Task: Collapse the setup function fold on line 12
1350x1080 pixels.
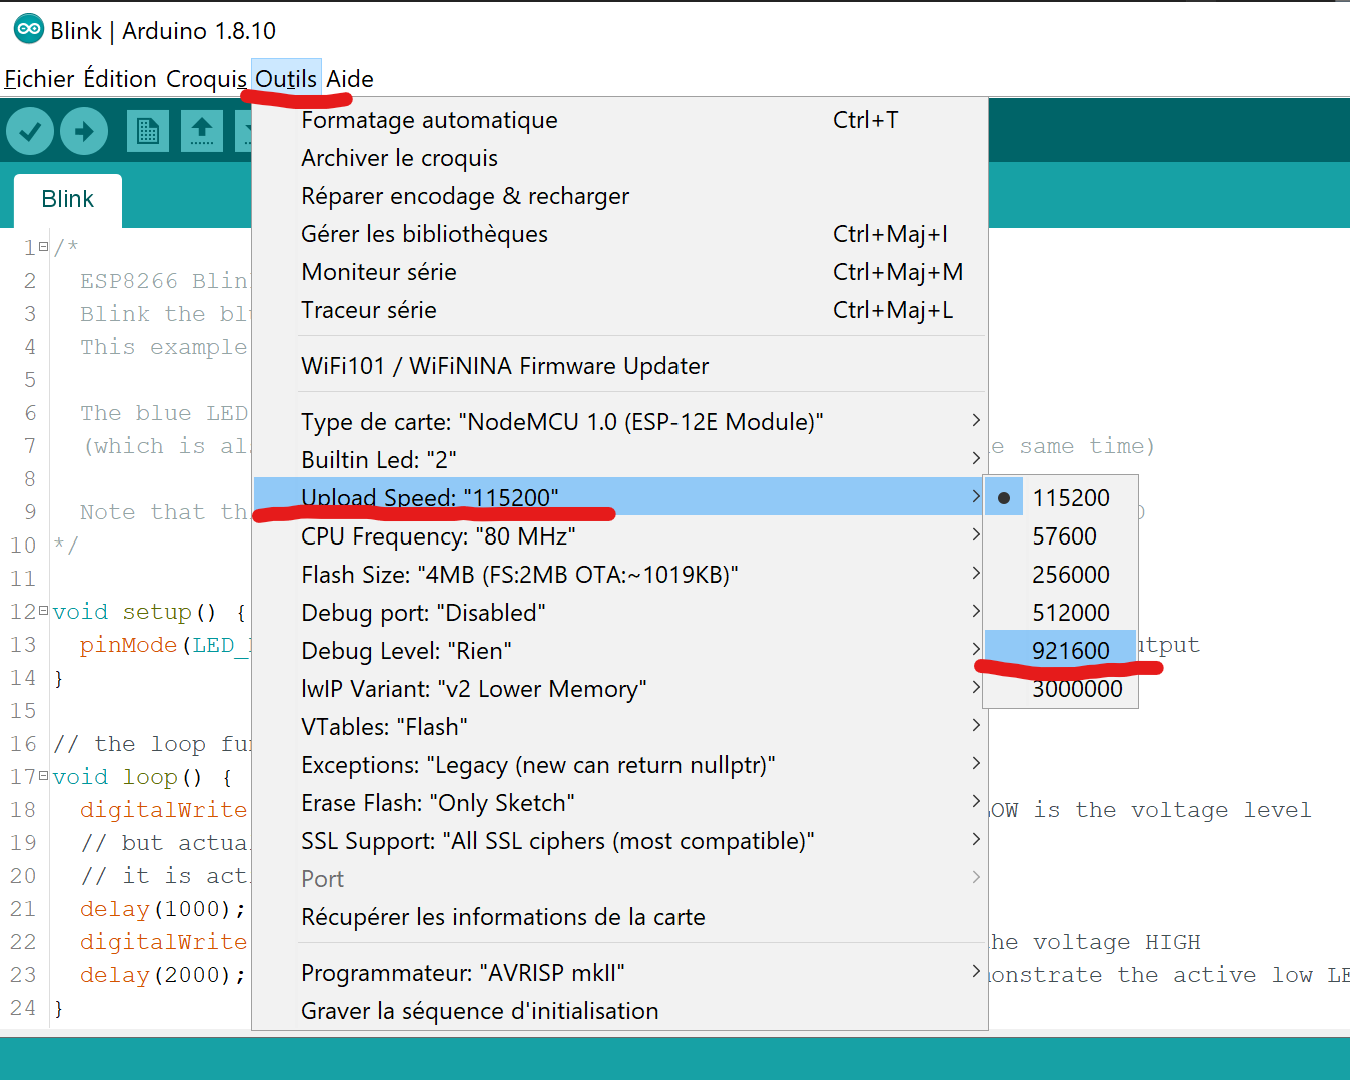Action: [x=44, y=611]
